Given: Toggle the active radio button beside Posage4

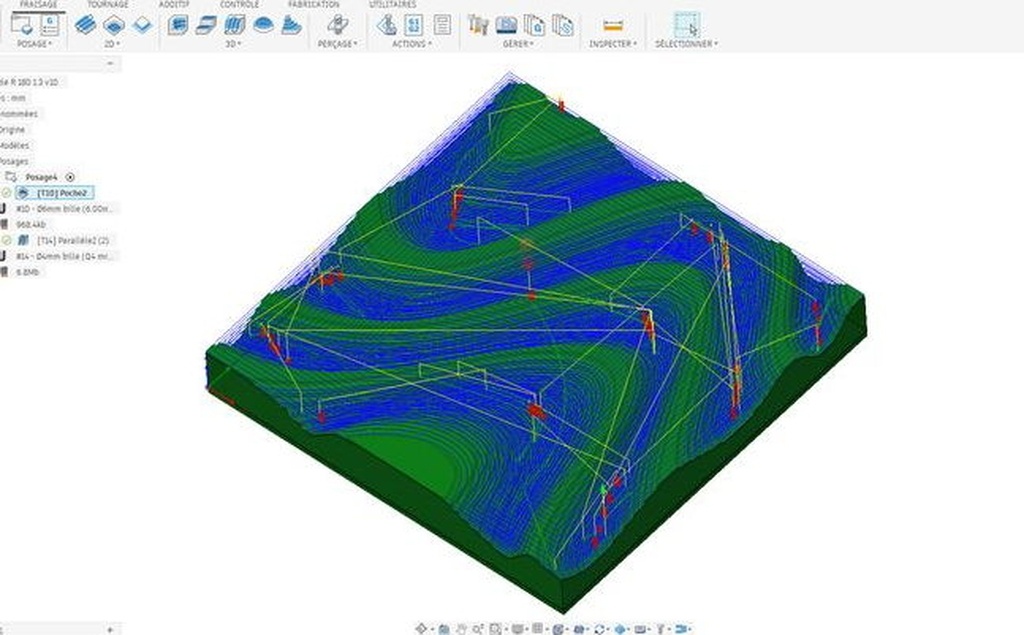Looking at the screenshot, I should pyautogui.click(x=70, y=177).
